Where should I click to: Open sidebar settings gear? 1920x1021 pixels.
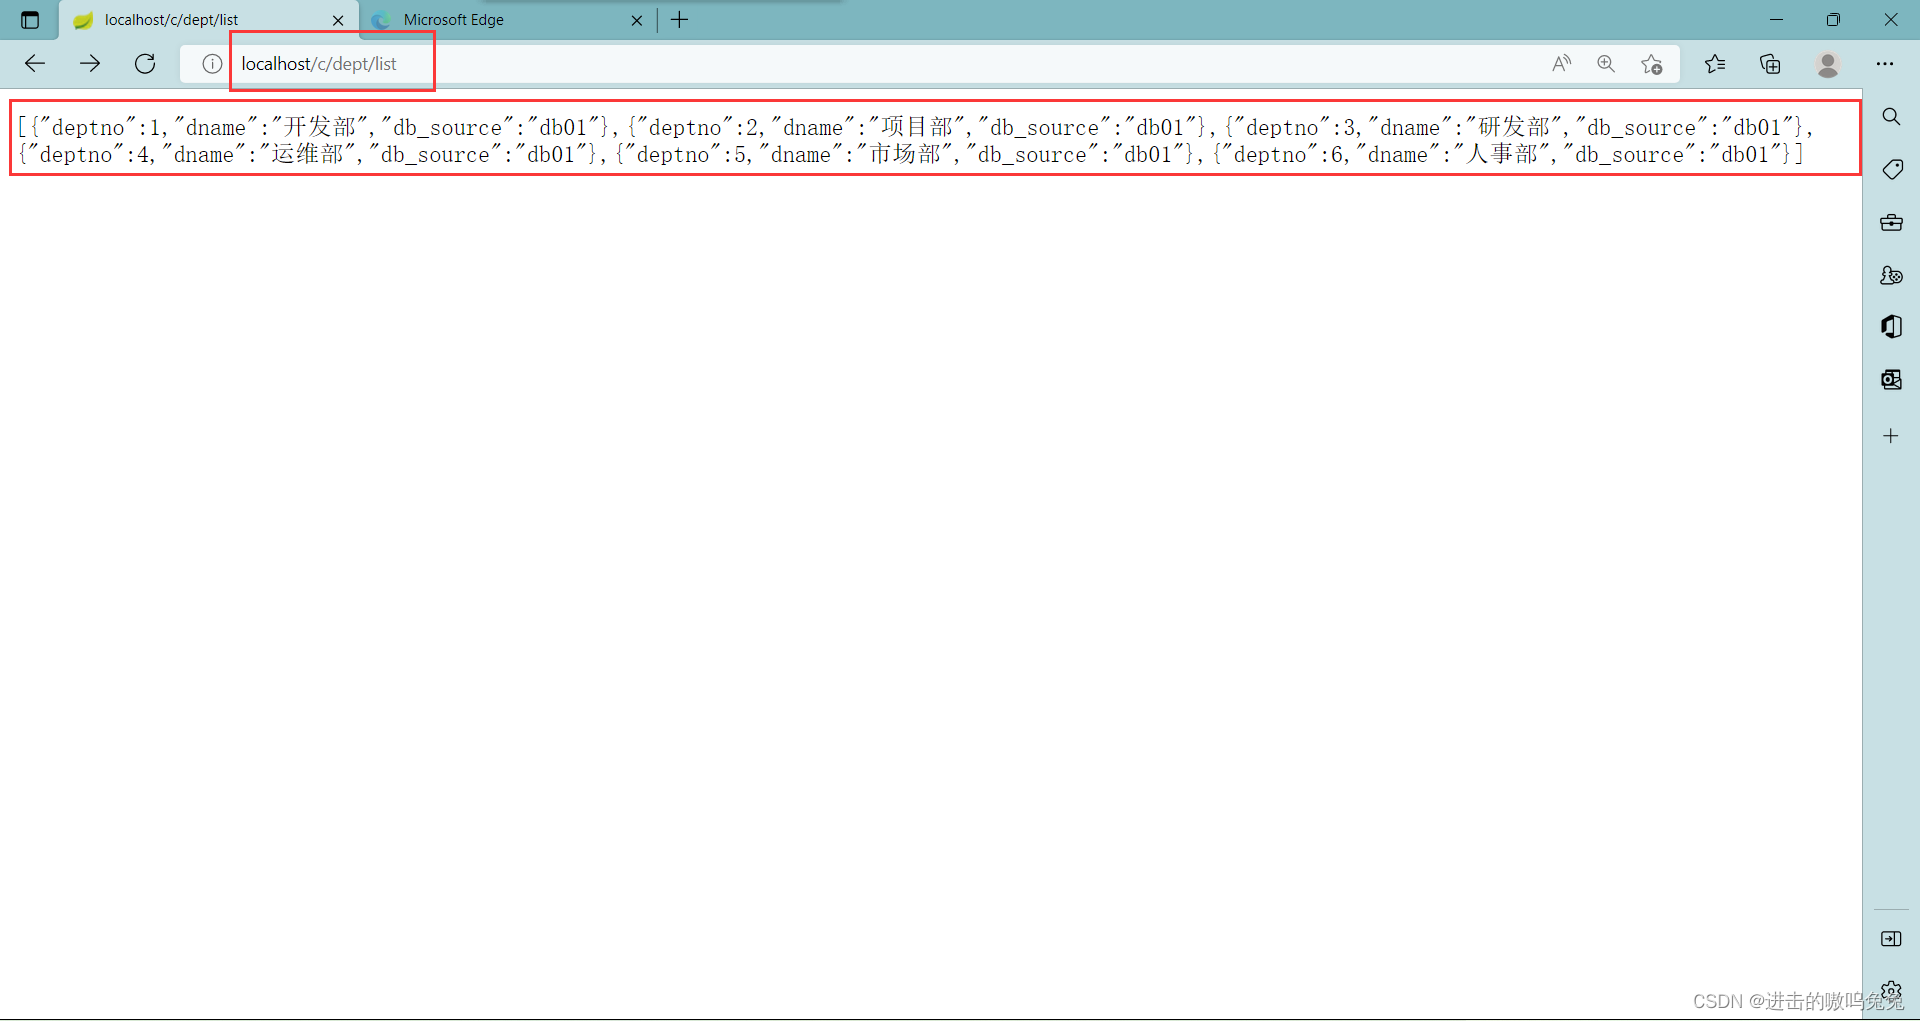pyautogui.click(x=1891, y=990)
